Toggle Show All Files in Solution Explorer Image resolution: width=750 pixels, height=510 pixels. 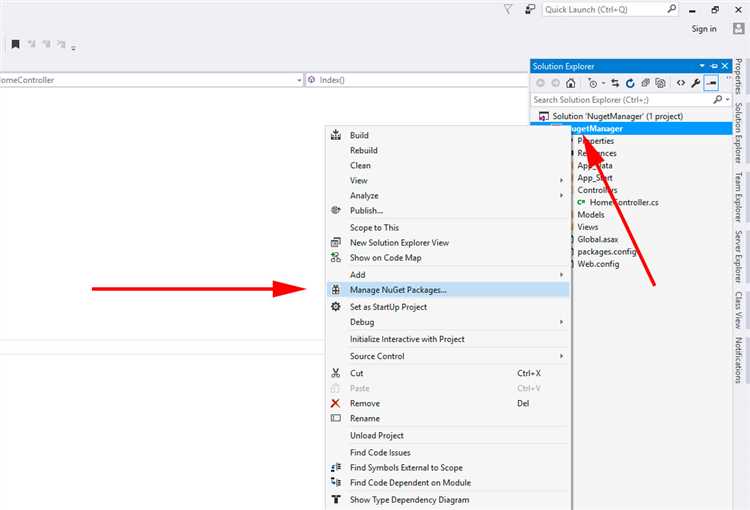coord(660,83)
